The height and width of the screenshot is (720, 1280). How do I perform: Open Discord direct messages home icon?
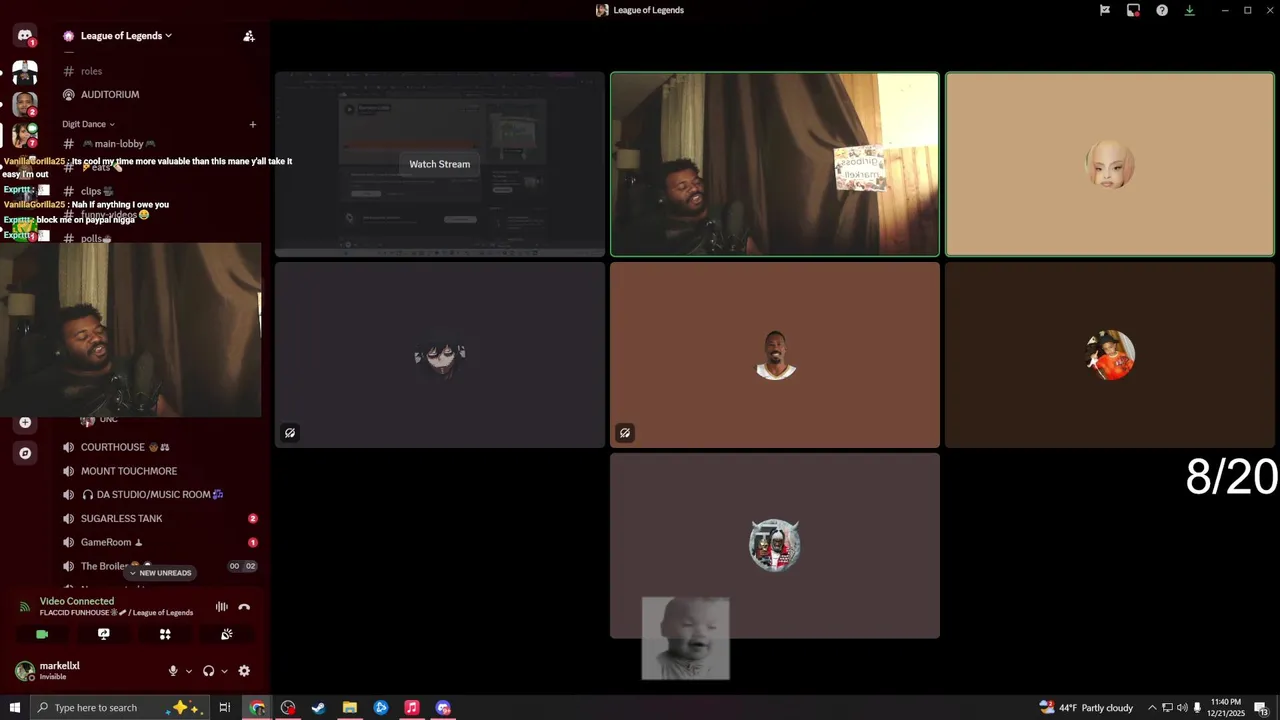pos(25,36)
